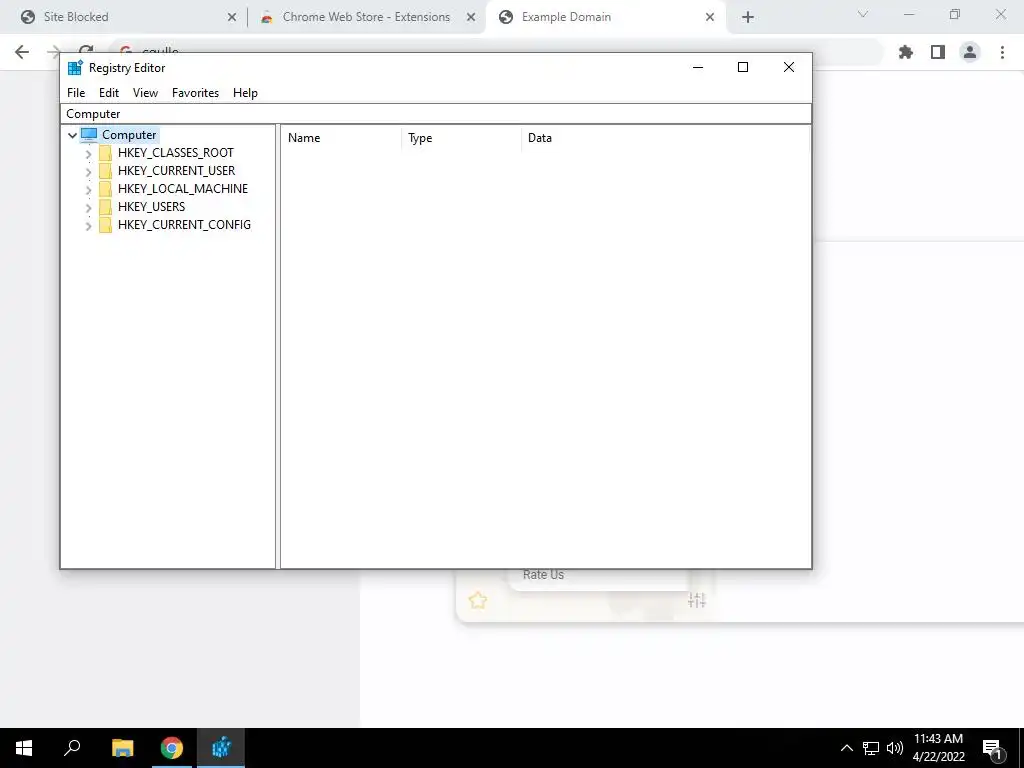Open File Explorer from the taskbar

[x=122, y=748]
